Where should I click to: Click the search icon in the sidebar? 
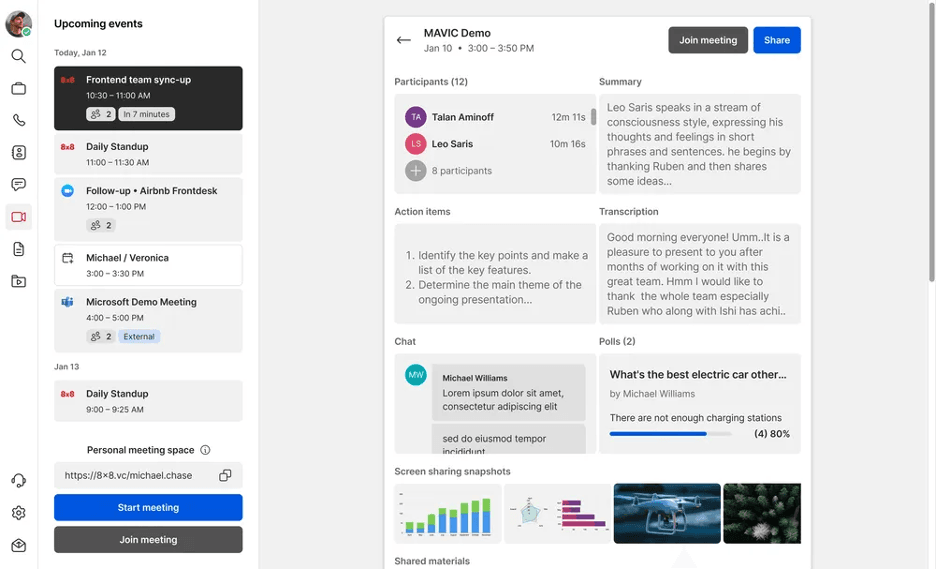(x=18, y=57)
